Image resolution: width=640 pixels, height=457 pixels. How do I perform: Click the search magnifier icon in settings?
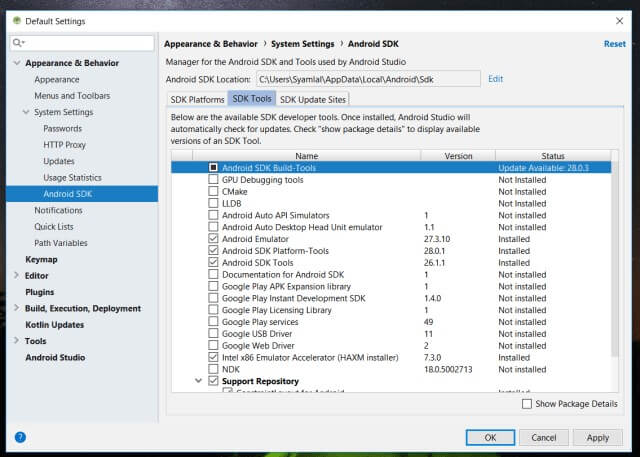coord(19,43)
